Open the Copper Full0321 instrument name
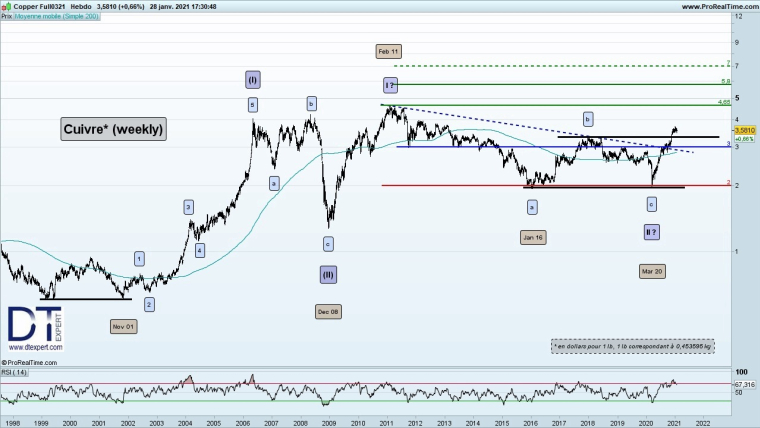 click(39, 6)
